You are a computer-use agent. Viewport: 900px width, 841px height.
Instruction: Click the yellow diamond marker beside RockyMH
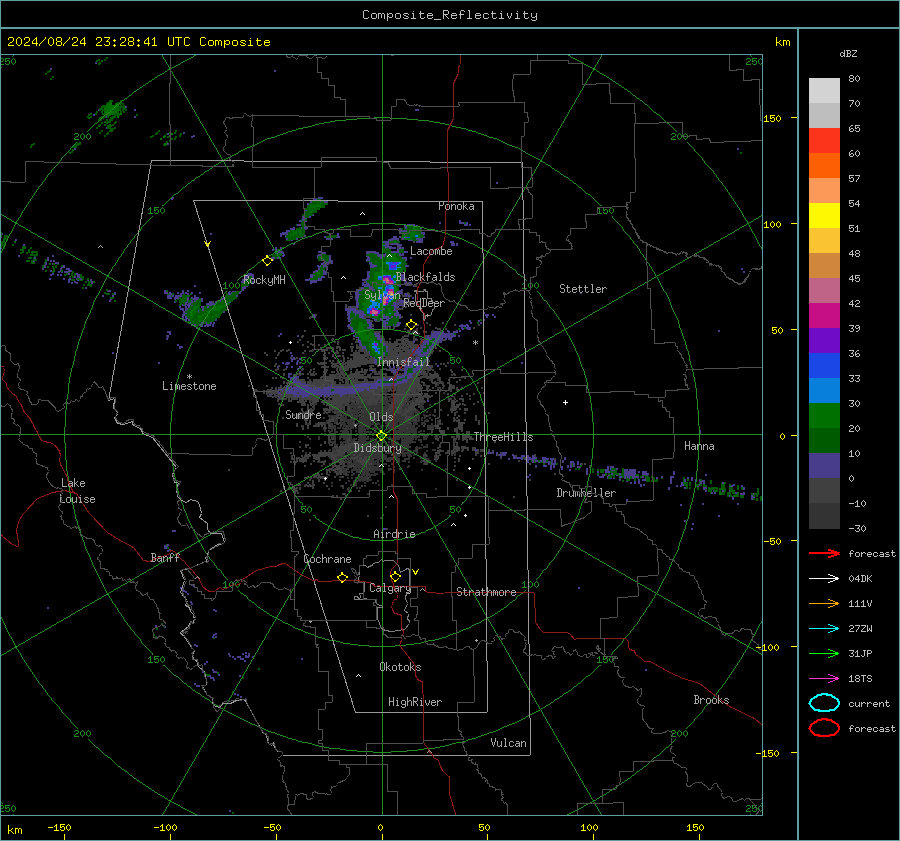click(x=267, y=261)
